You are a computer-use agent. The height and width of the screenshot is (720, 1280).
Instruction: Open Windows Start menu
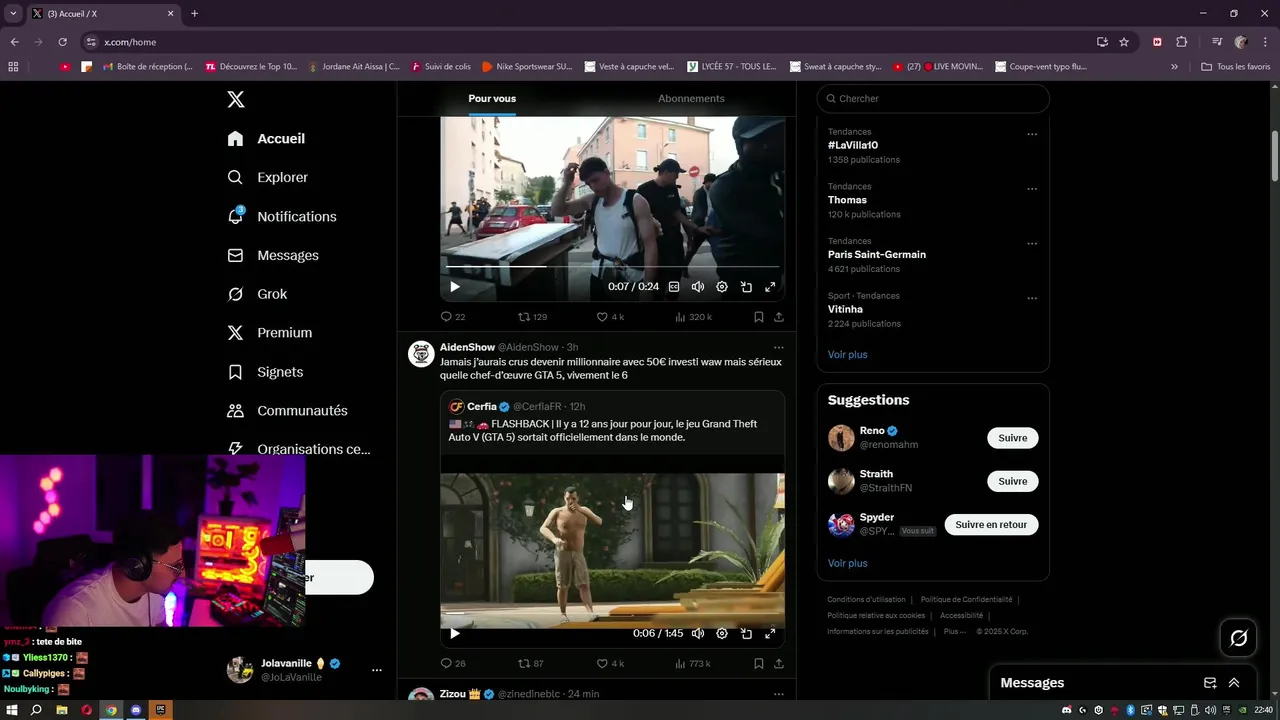click(x=12, y=710)
